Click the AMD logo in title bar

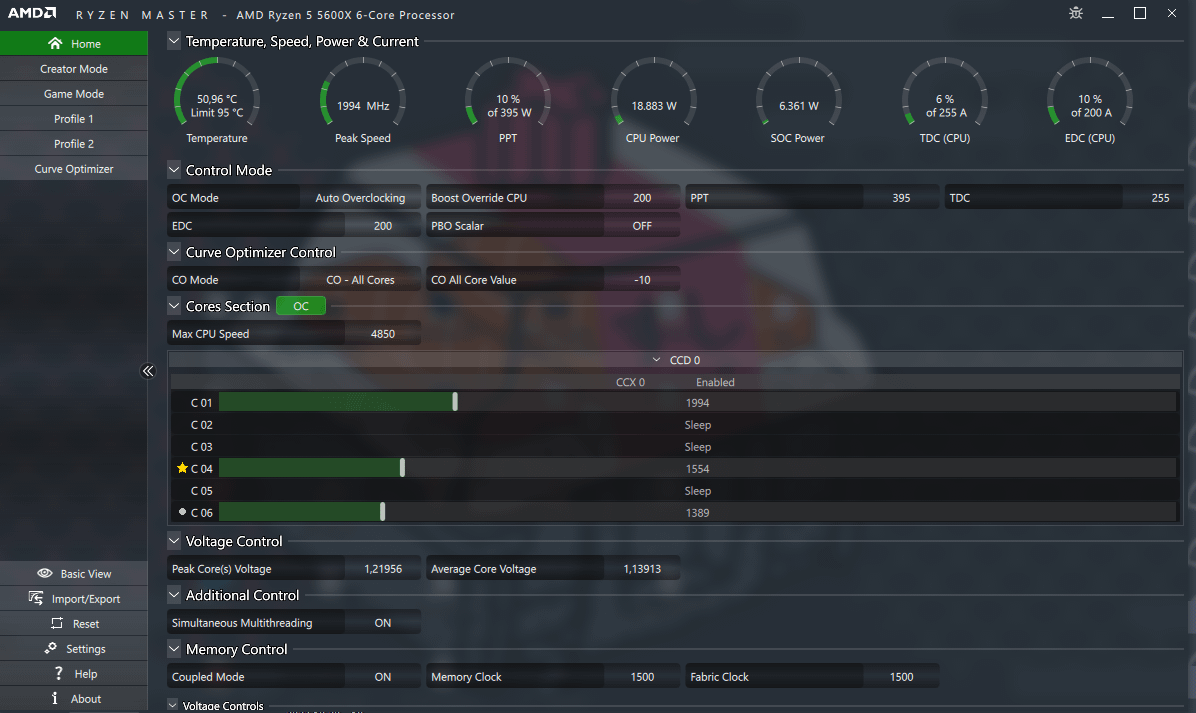pos(32,13)
